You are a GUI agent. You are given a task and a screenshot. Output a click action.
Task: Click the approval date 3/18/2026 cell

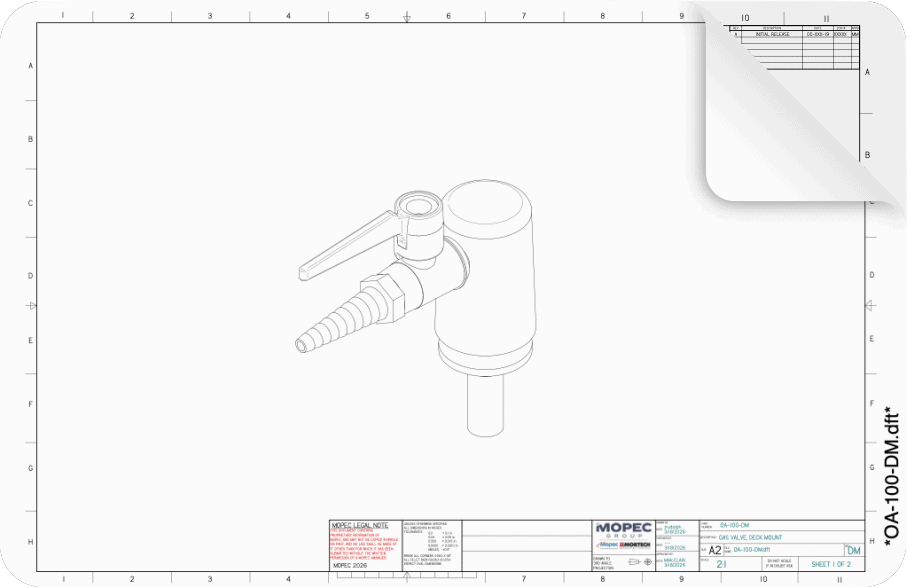coord(676,564)
